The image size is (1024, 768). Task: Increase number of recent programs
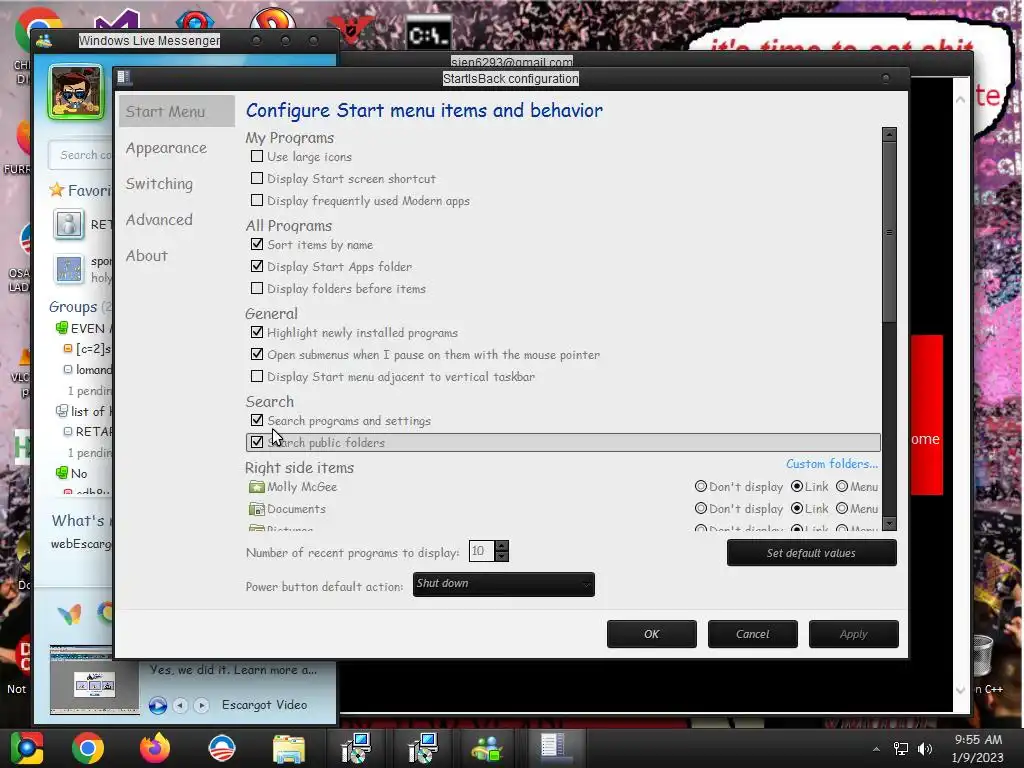501,546
